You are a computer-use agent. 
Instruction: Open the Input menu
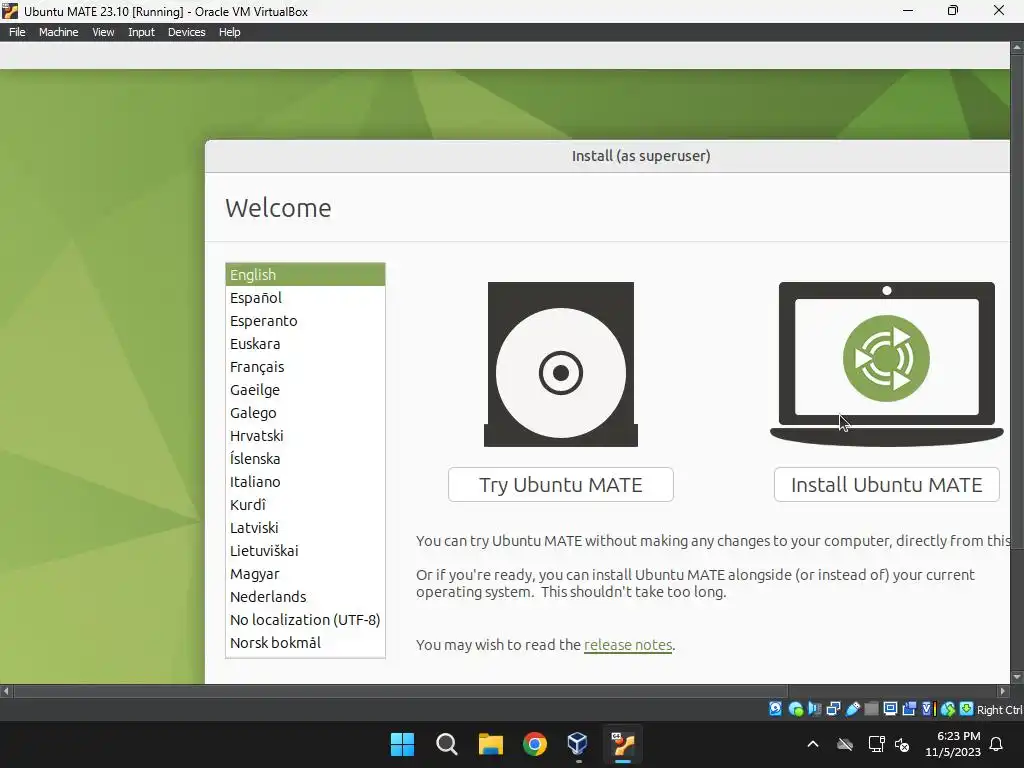coord(141,32)
